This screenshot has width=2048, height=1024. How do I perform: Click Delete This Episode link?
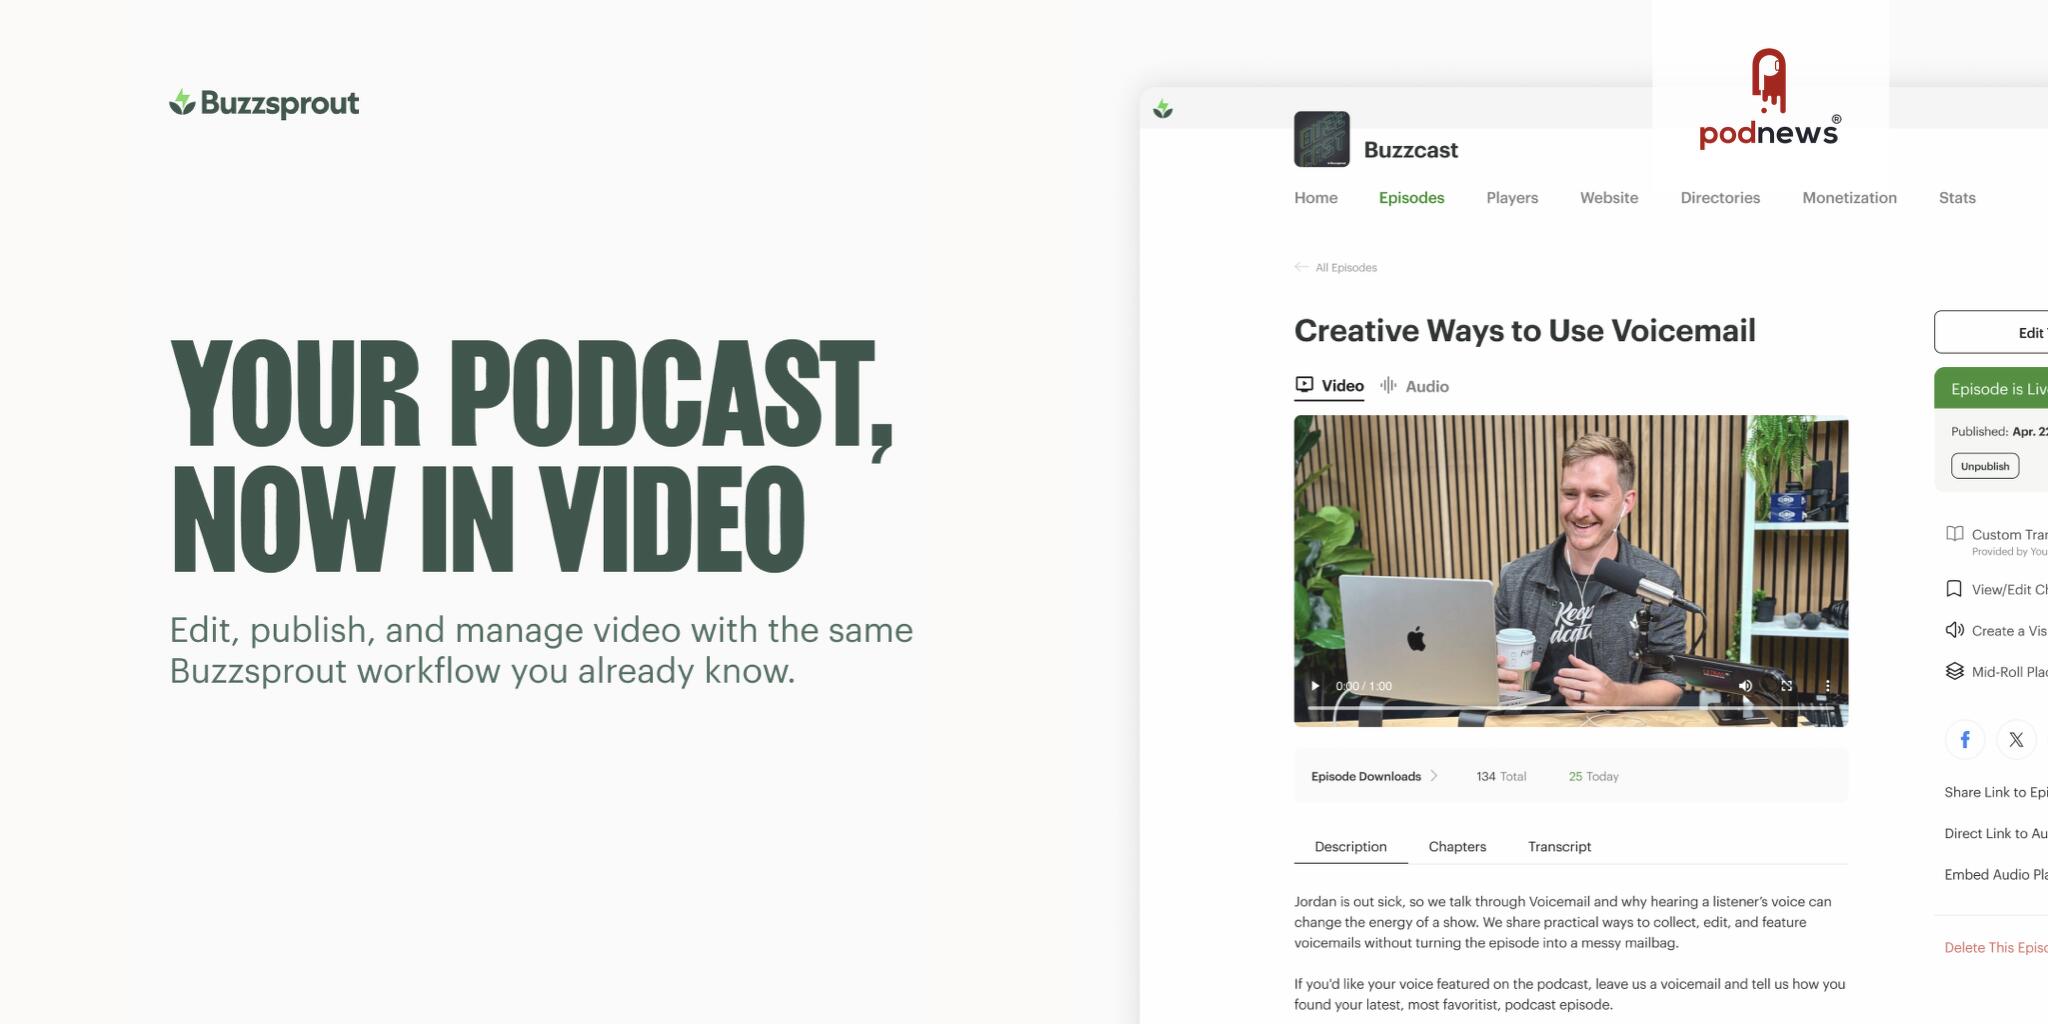[x=1996, y=947]
